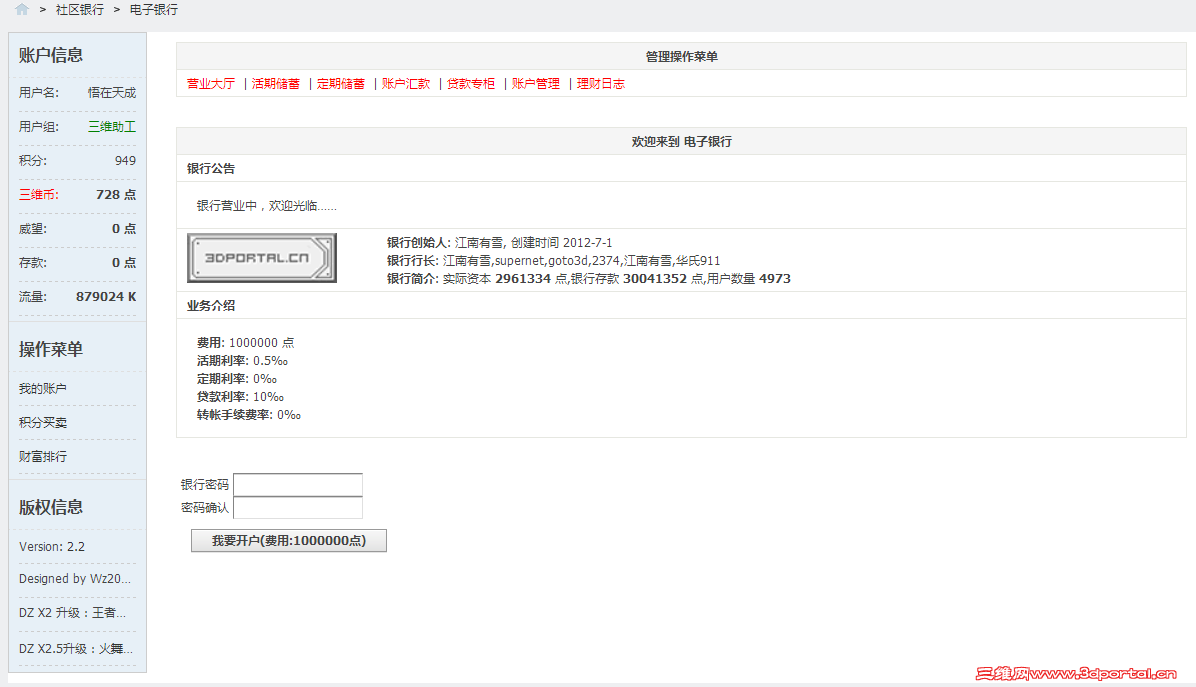Click the 银行公告 section heading
The width and height of the screenshot is (1196, 687).
point(211,169)
